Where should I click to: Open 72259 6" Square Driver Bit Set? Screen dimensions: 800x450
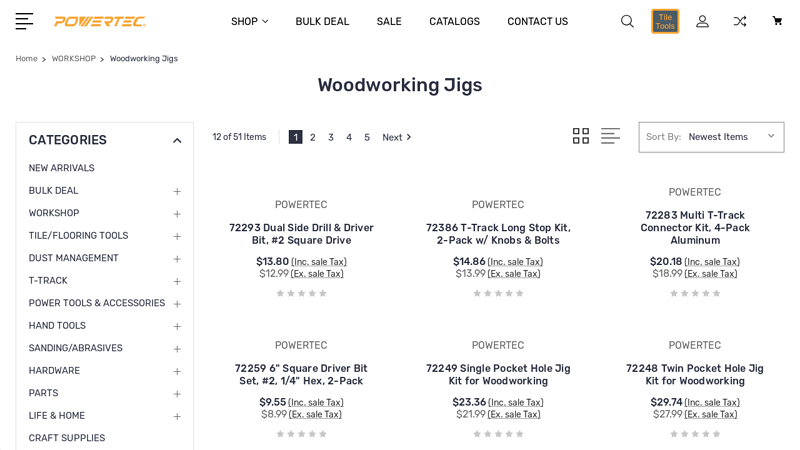tap(301, 374)
